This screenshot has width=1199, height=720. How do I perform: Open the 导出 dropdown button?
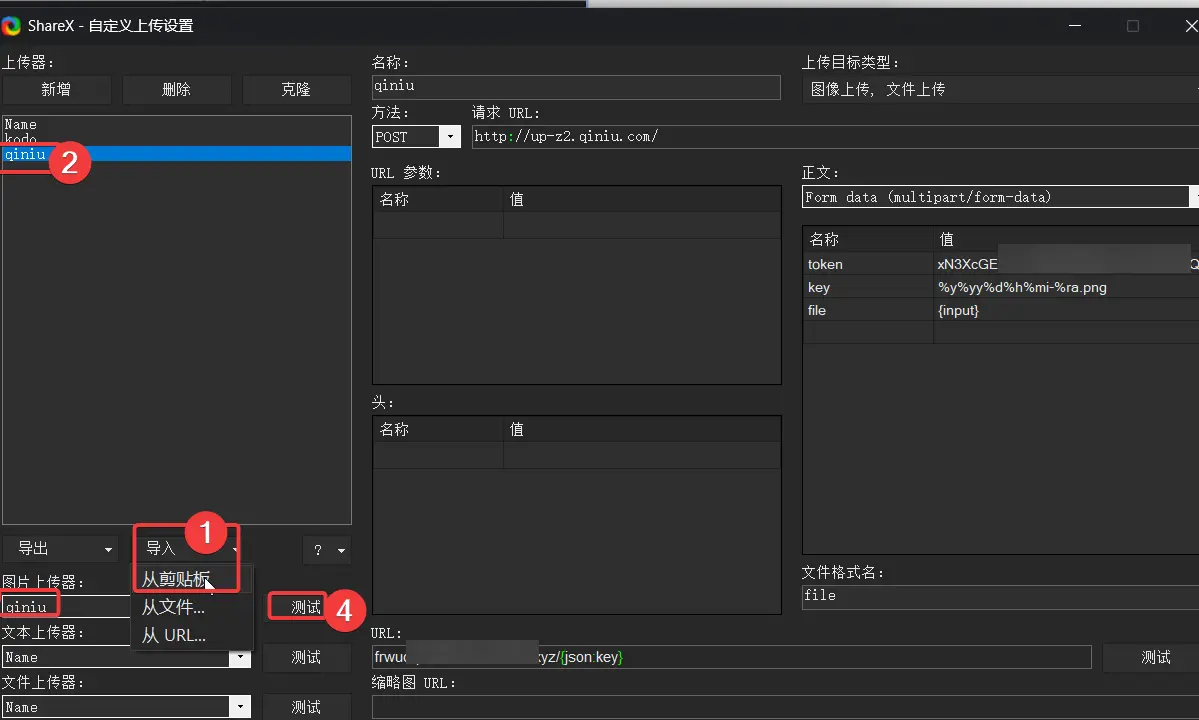pos(60,549)
